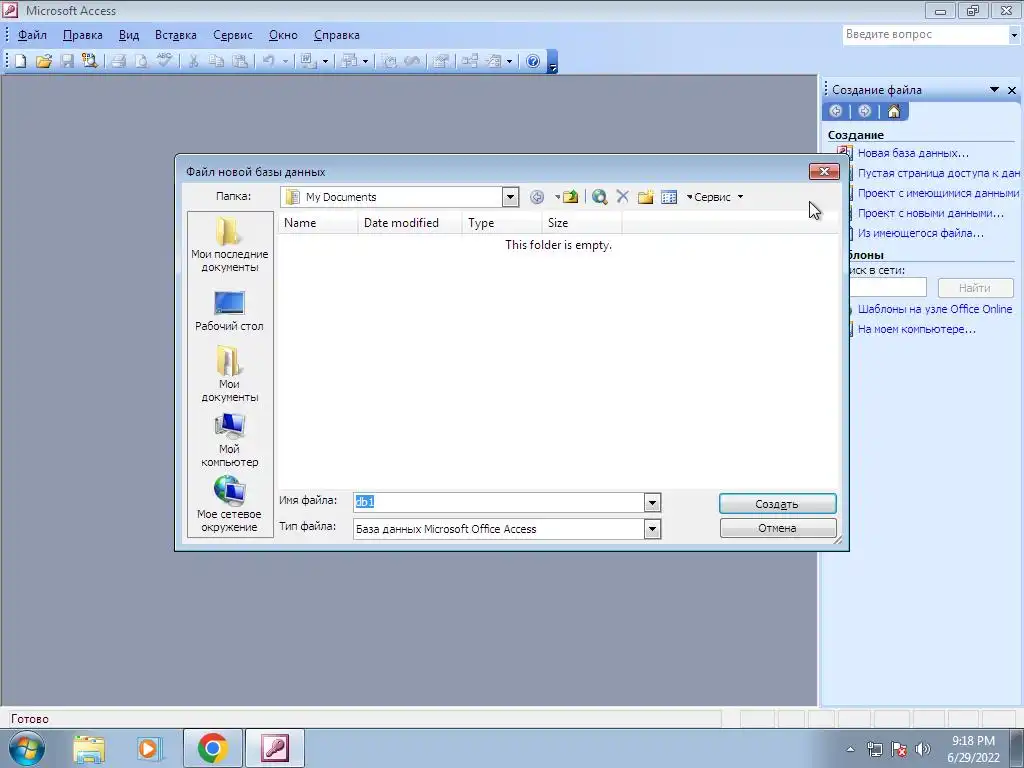
Task: Open Мой компьютер sidebar location
Action: tap(229, 440)
